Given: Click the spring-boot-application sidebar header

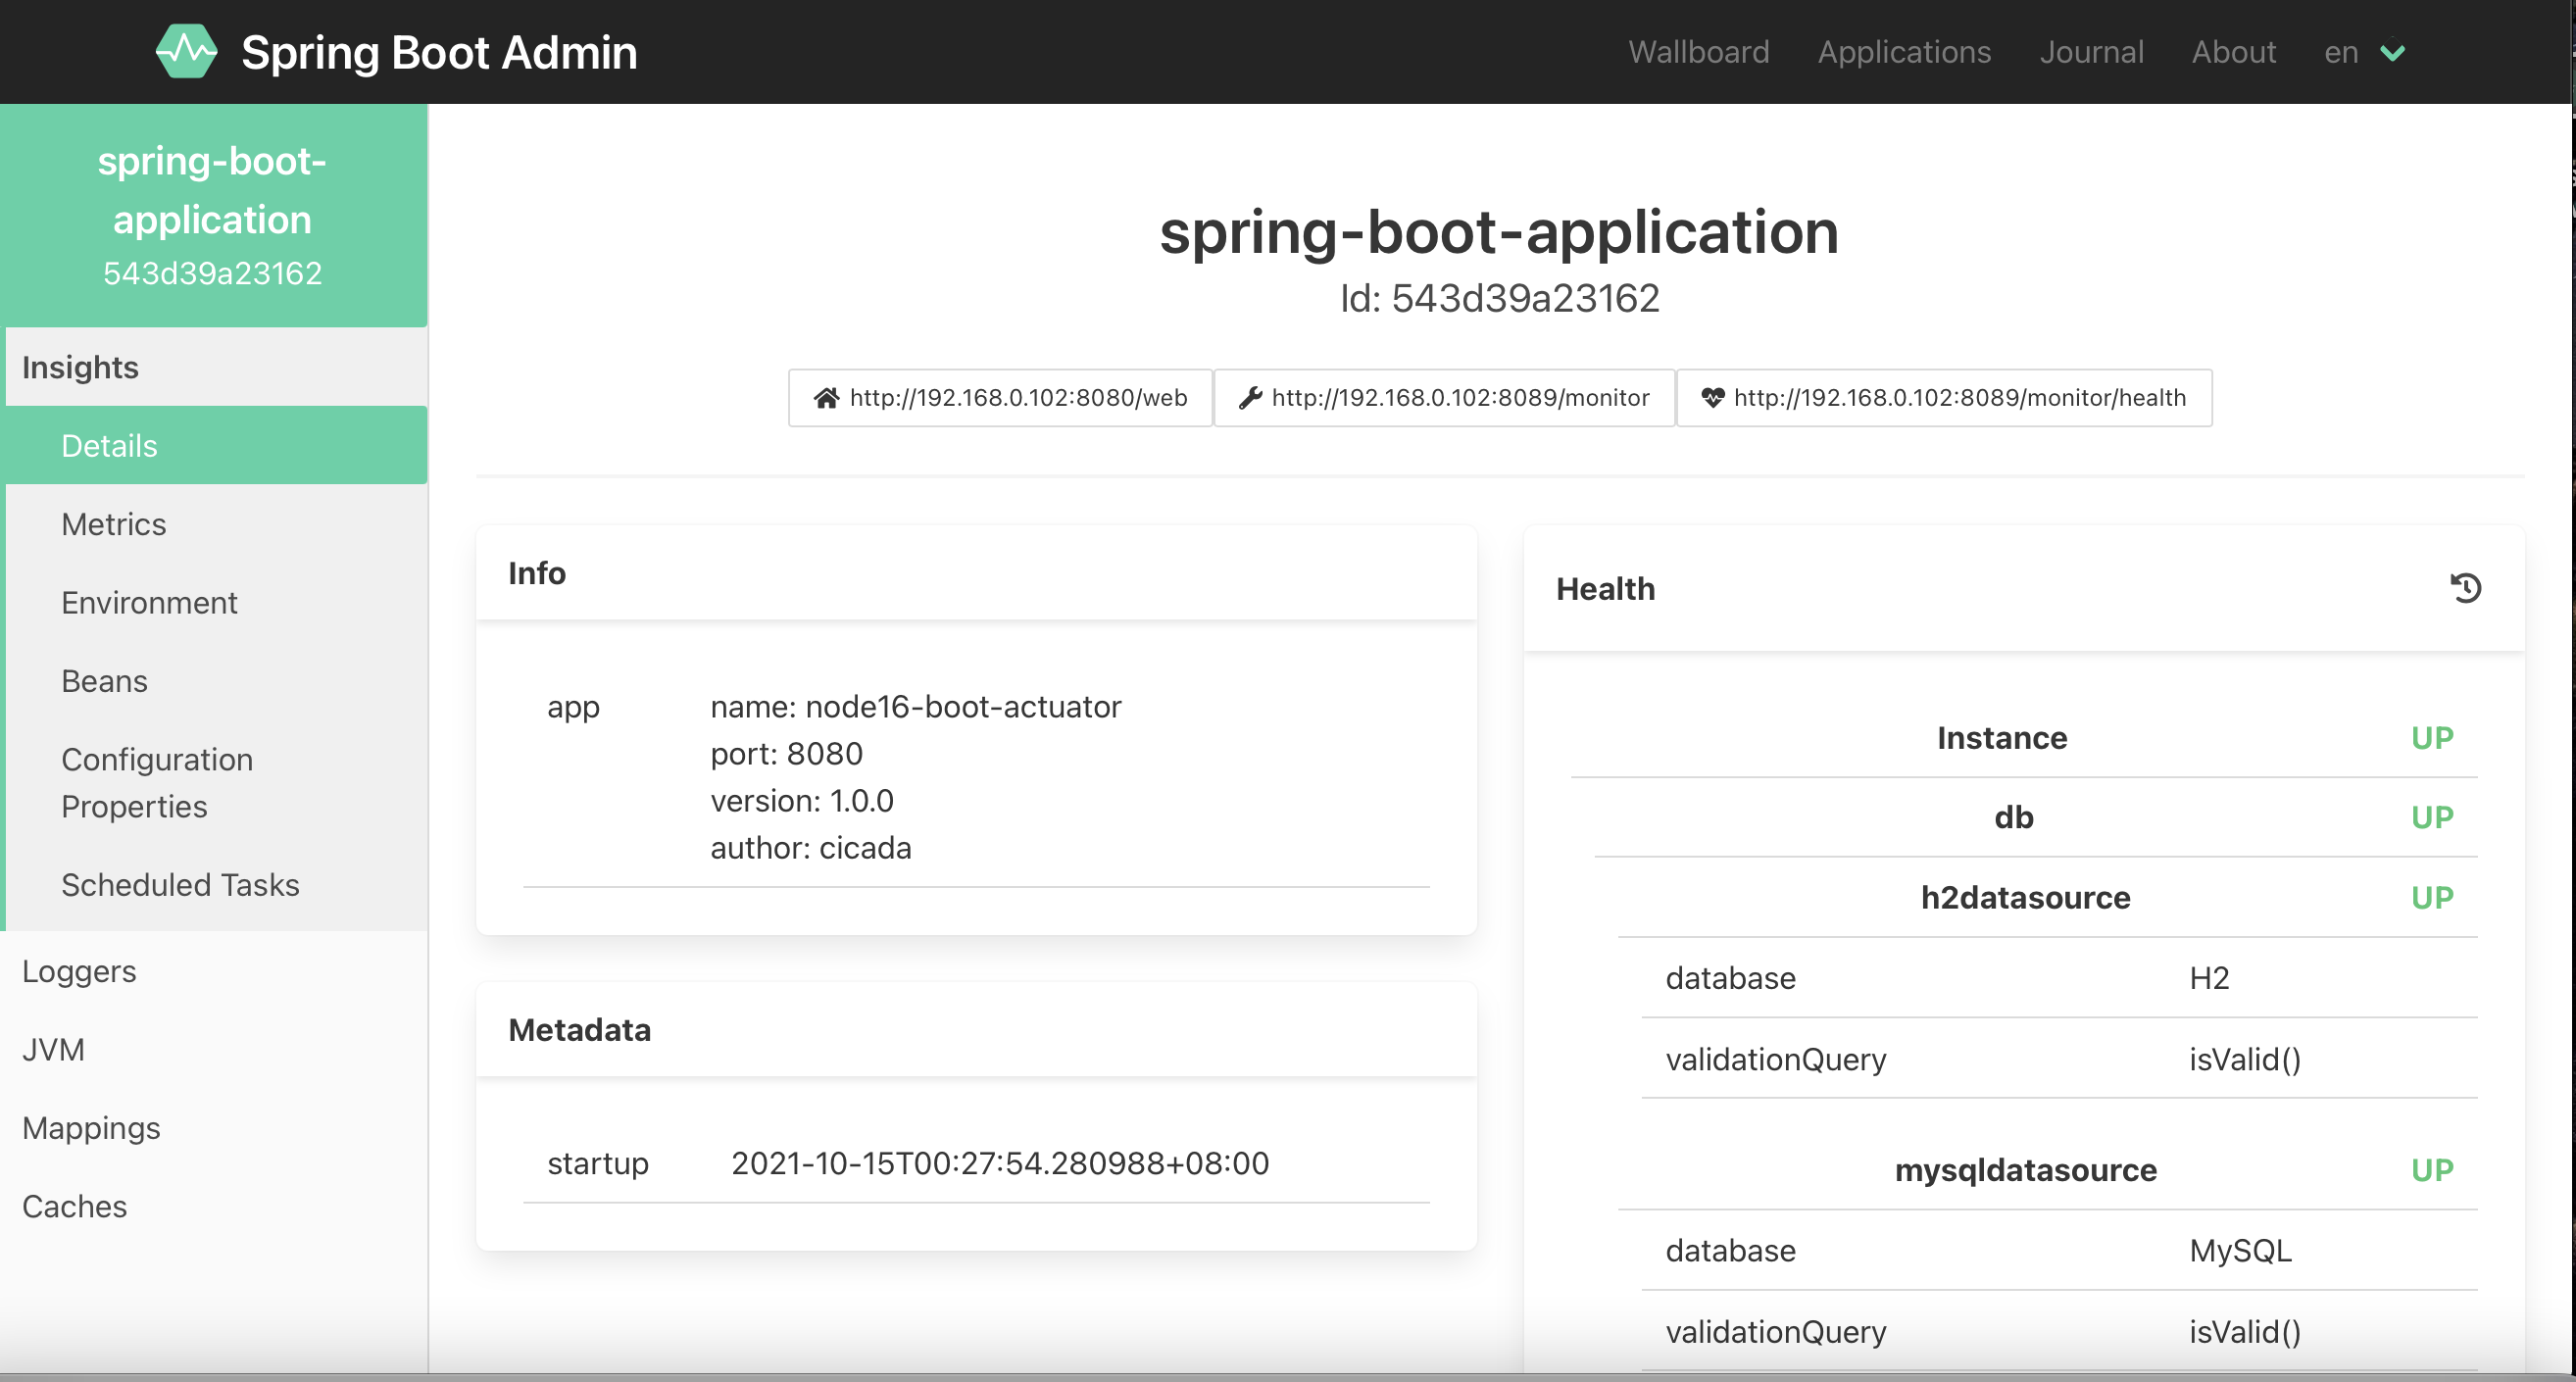Looking at the screenshot, I should [x=213, y=215].
